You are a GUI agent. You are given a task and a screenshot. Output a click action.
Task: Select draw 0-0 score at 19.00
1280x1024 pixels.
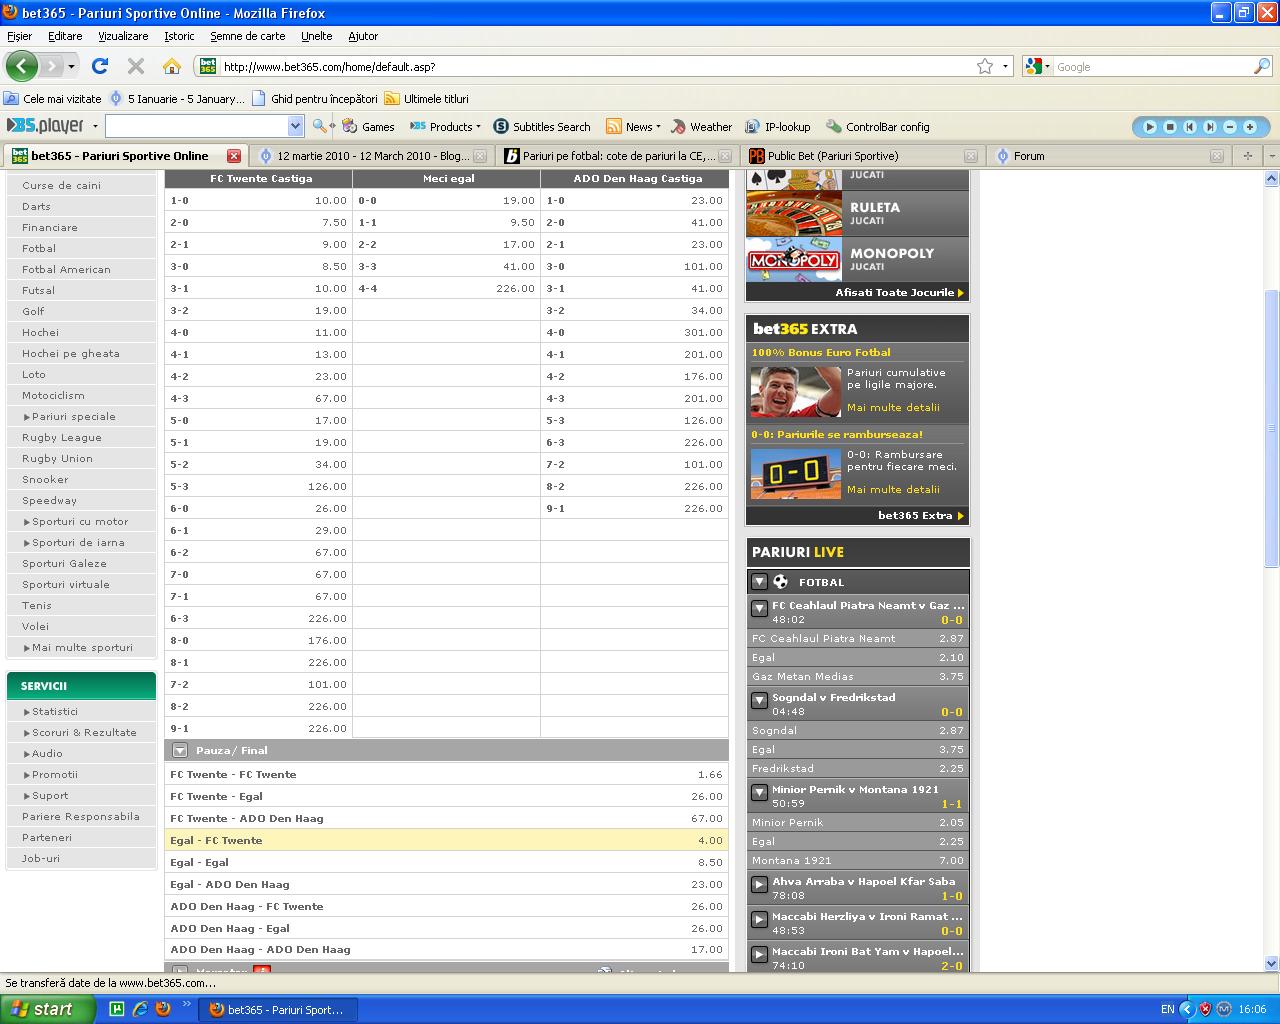pyautogui.click(x=446, y=200)
